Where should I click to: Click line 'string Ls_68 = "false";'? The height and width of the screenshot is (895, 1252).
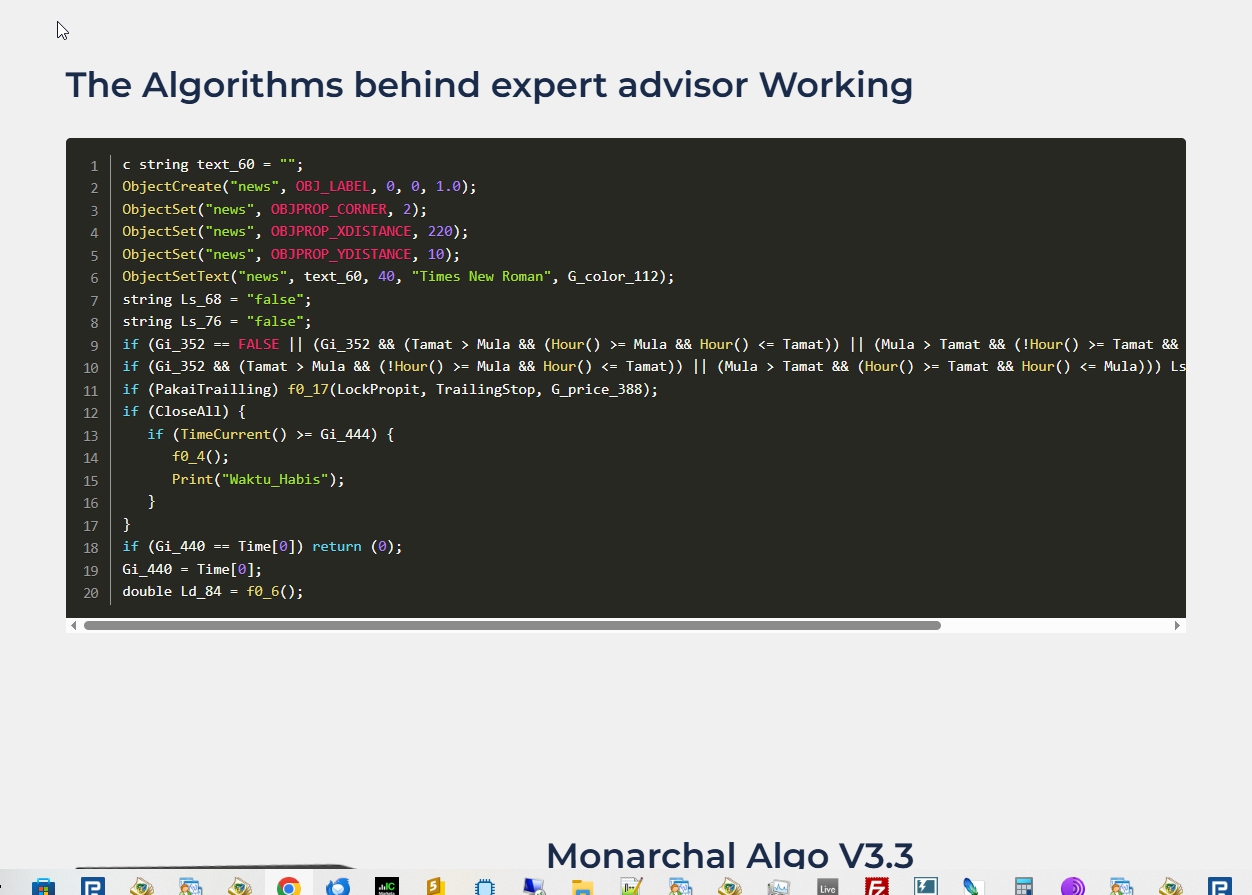pos(217,299)
